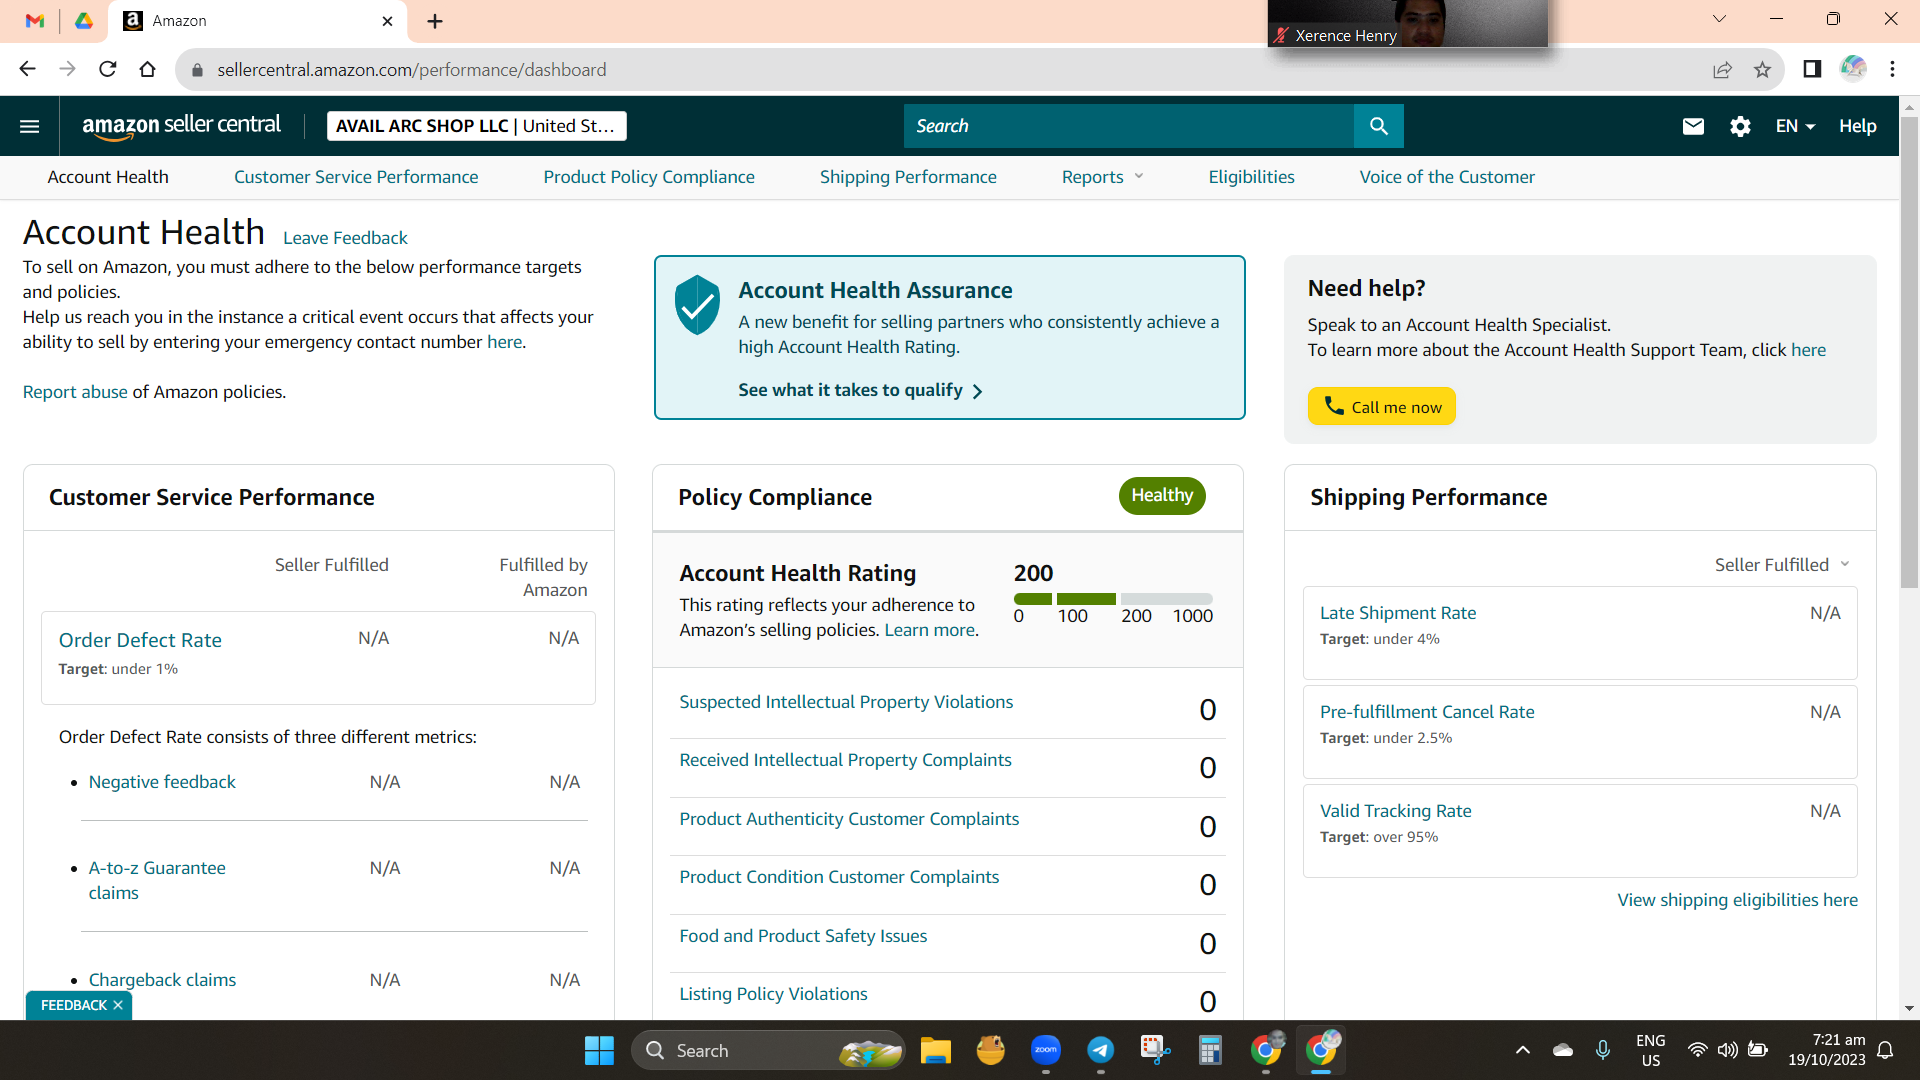Viewport: 1920px width, 1080px height.
Task: Open Zoom from the taskbar
Action: (1046, 1050)
